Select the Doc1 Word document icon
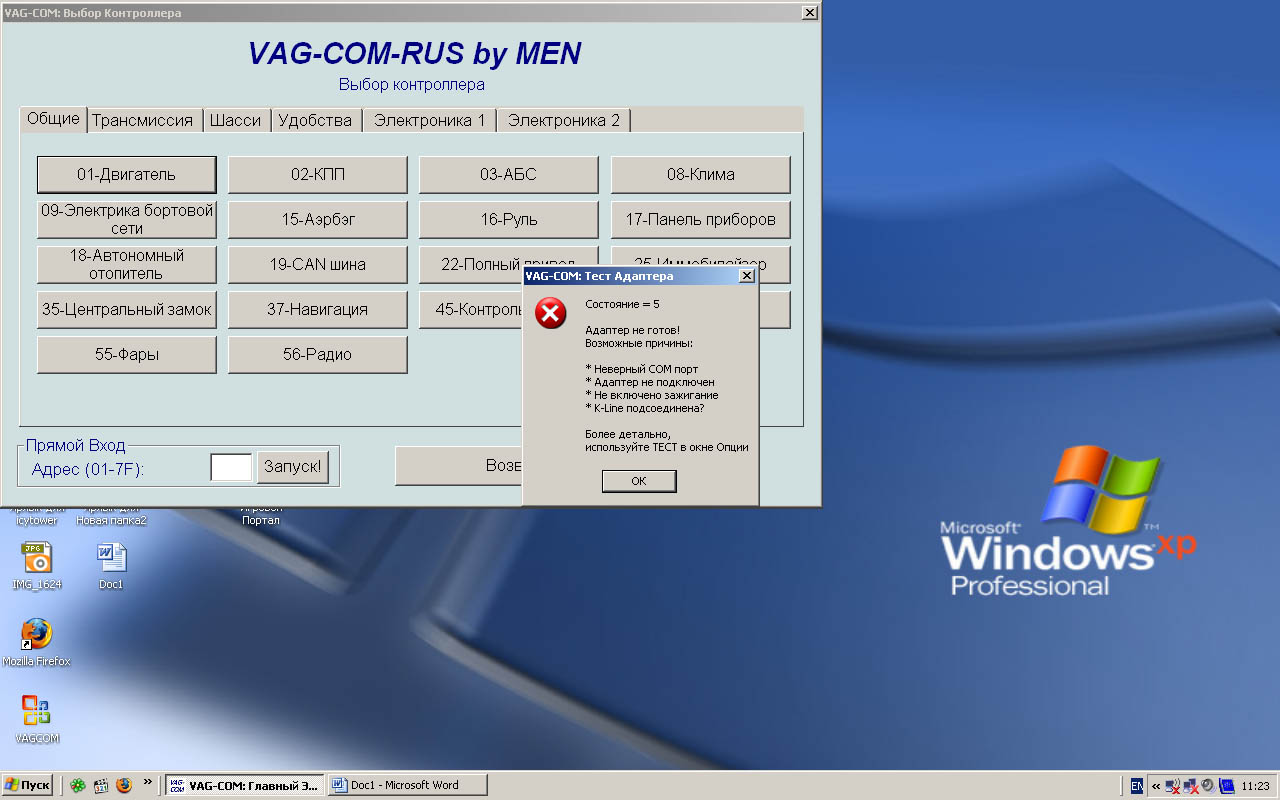The height and width of the screenshot is (800, 1280). pos(110,558)
